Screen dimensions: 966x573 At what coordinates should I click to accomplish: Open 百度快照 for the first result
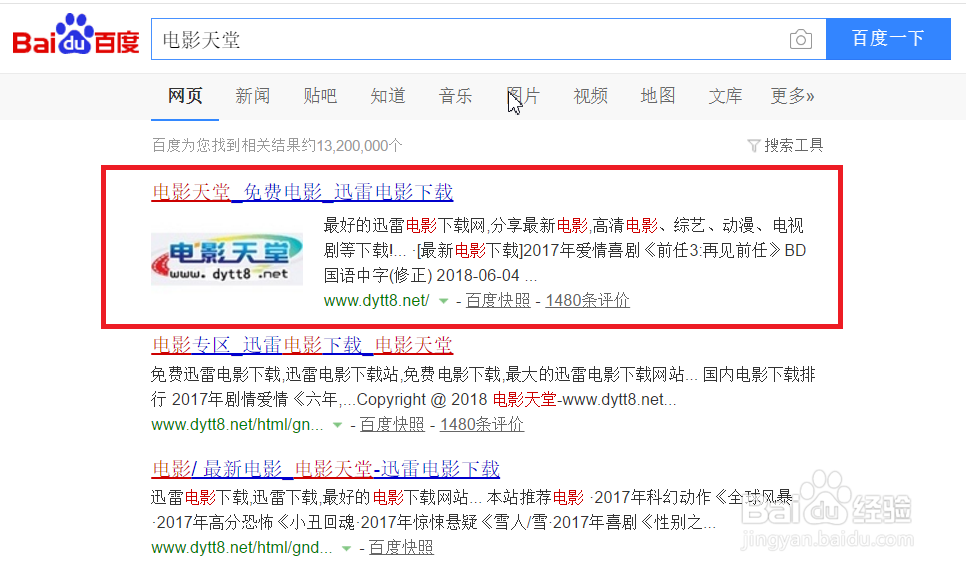pyautogui.click(x=498, y=301)
